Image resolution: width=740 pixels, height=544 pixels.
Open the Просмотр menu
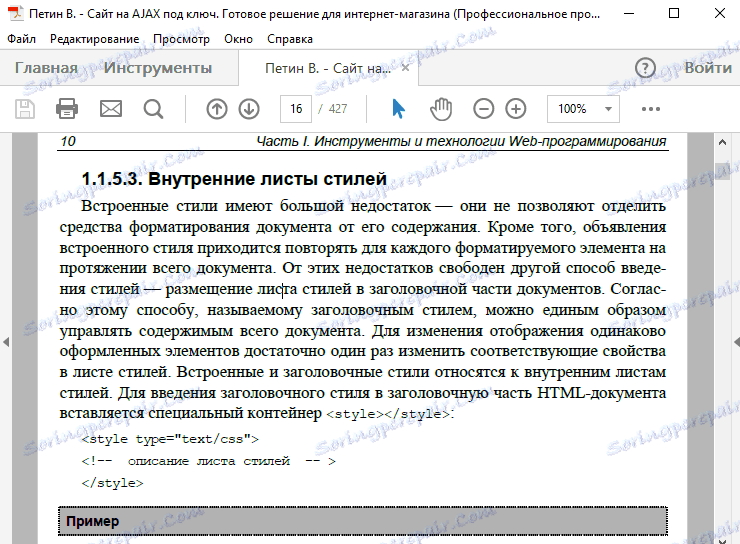181,39
